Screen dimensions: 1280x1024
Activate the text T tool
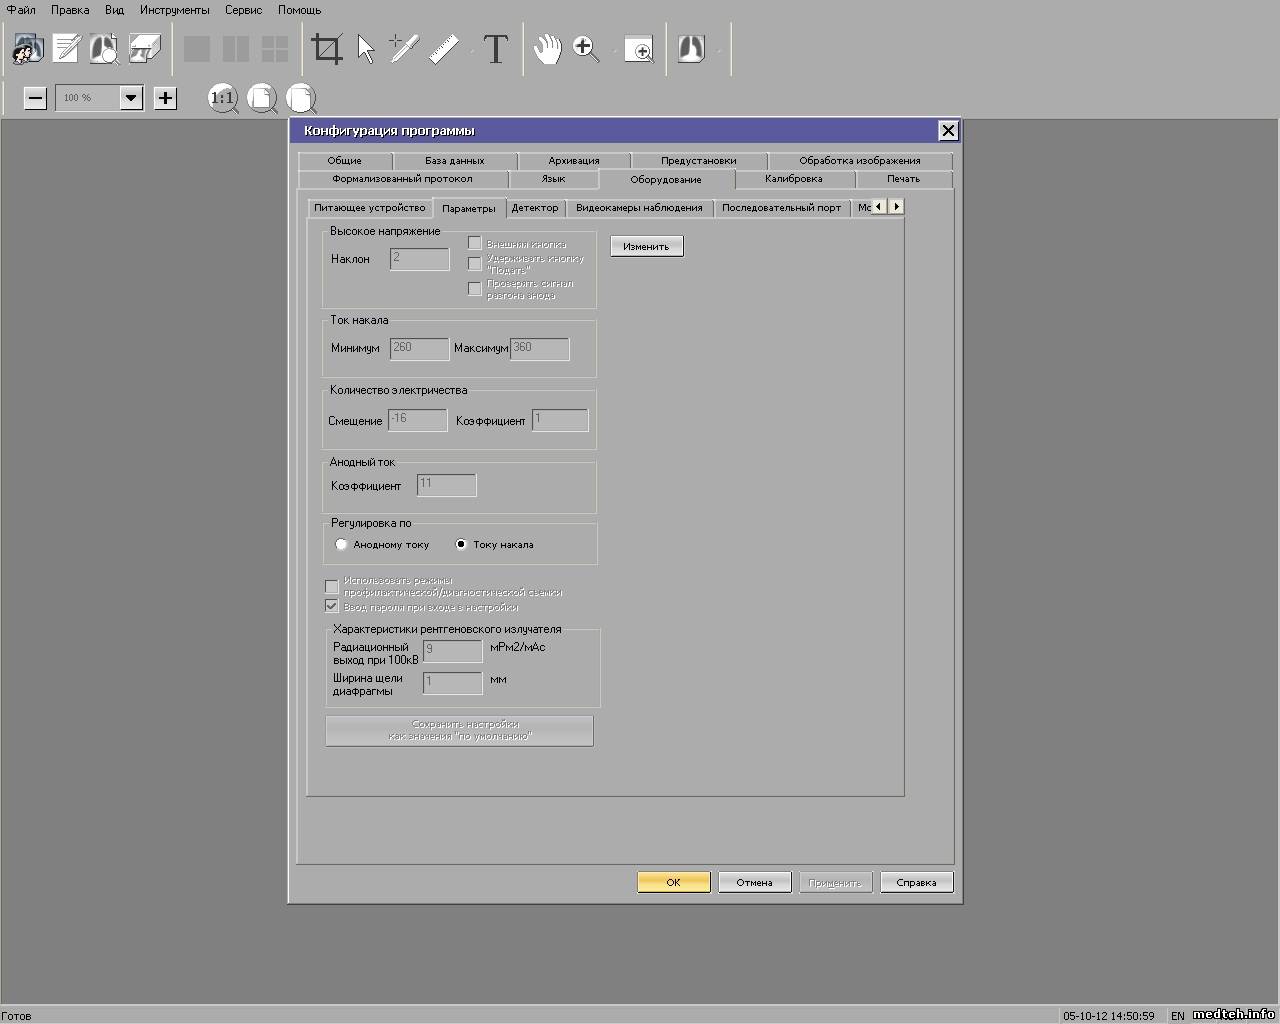495,49
